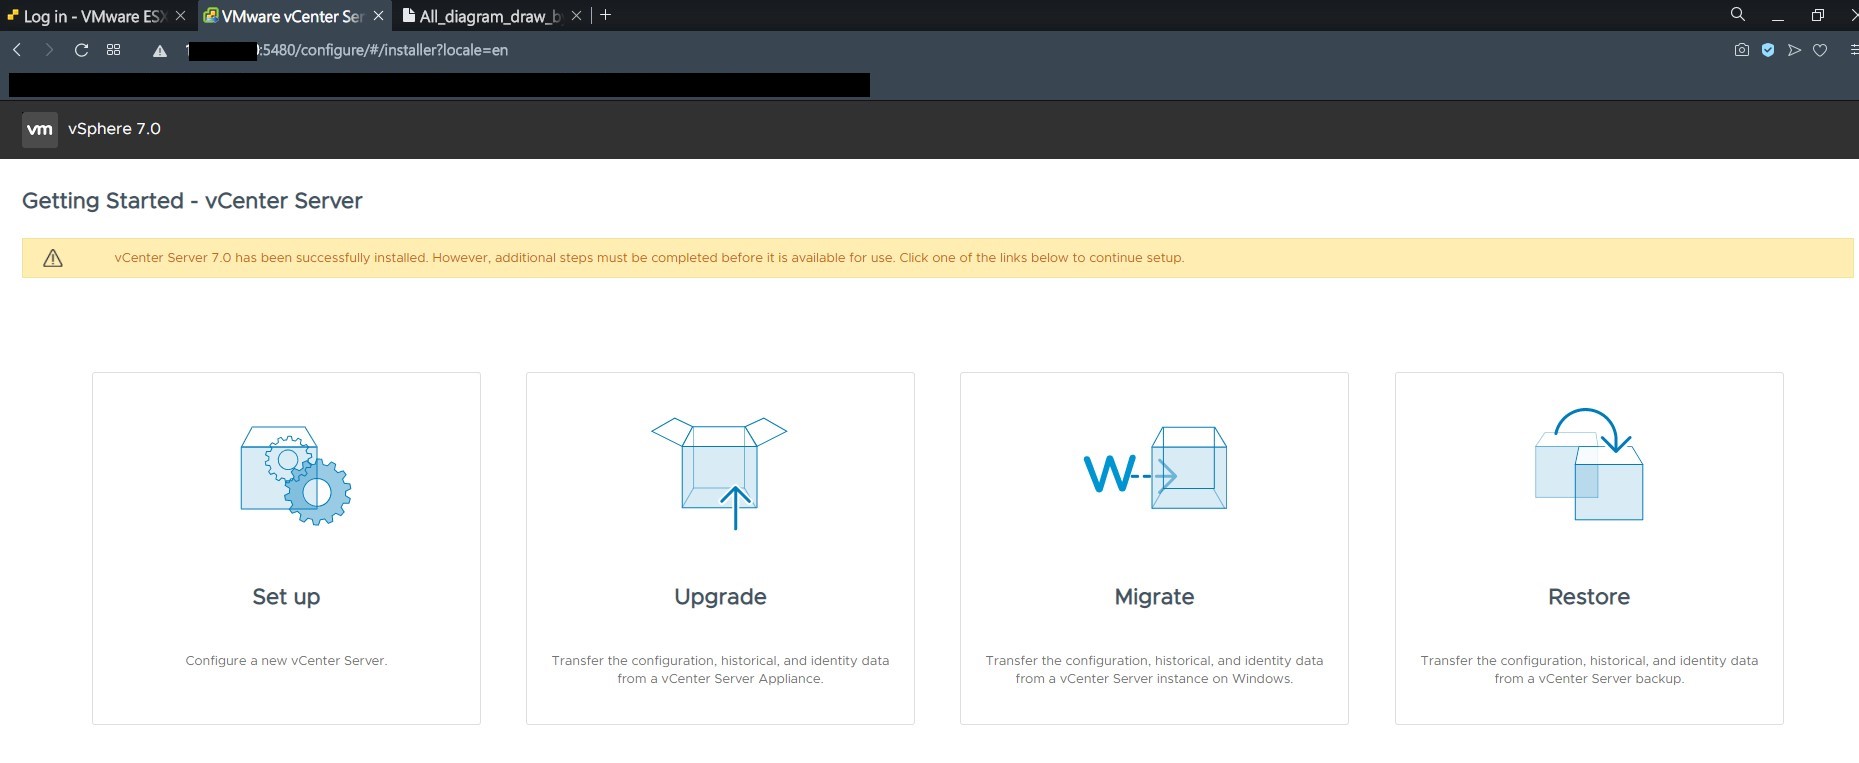Click the vm logo in header
Screen dimensions: 1859x763
[40, 129]
